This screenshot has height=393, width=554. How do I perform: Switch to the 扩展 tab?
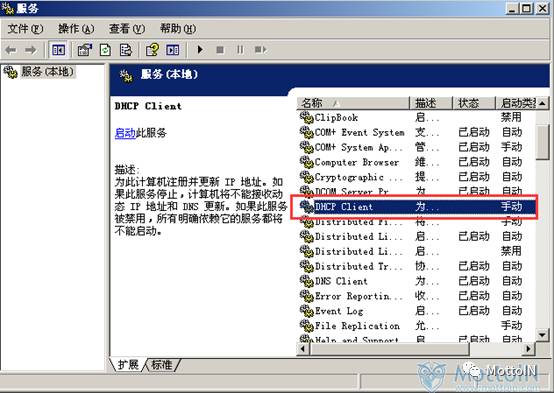pyautogui.click(x=128, y=364)
